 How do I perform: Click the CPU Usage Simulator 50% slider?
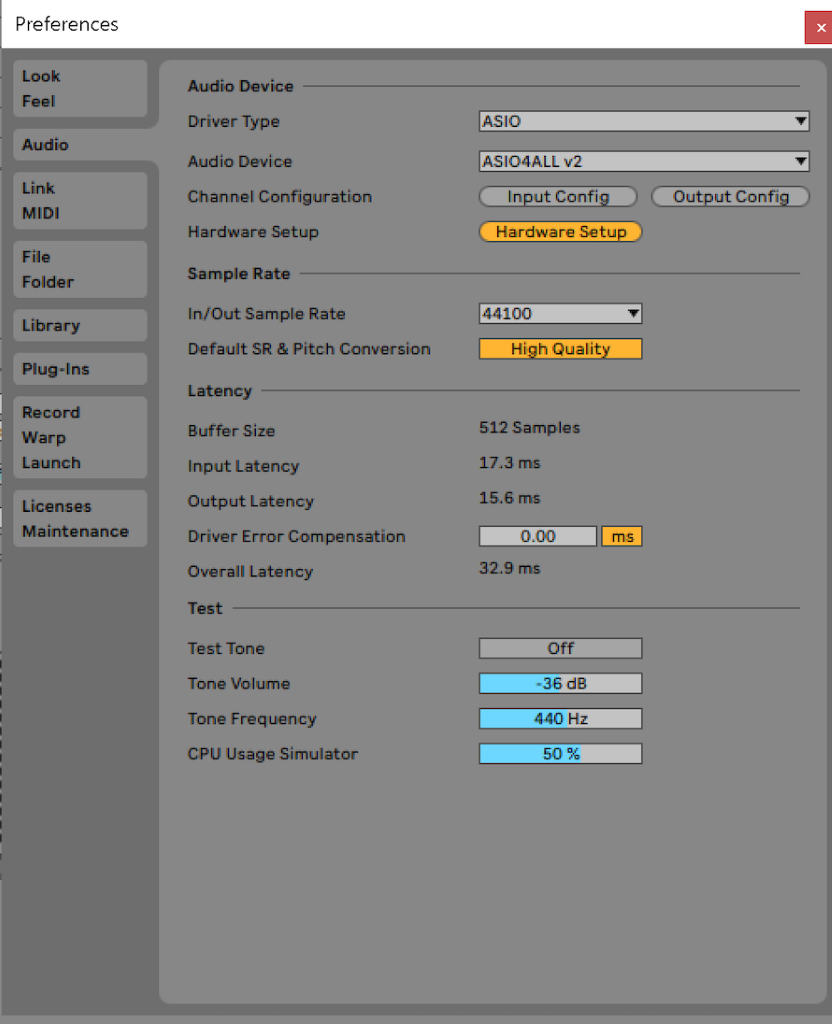click(x=560, y=754)
